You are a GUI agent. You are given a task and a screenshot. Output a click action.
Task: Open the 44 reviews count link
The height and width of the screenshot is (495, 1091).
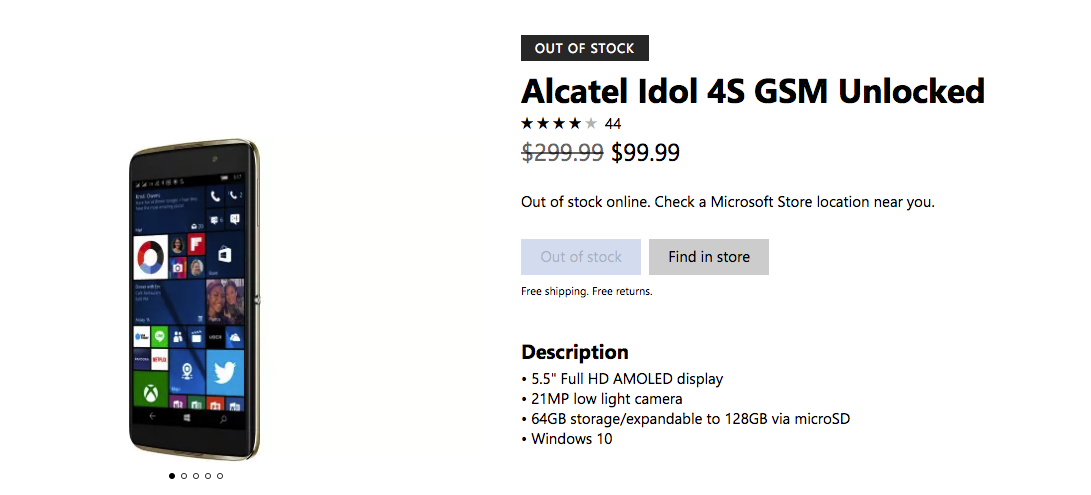[613, 124]
